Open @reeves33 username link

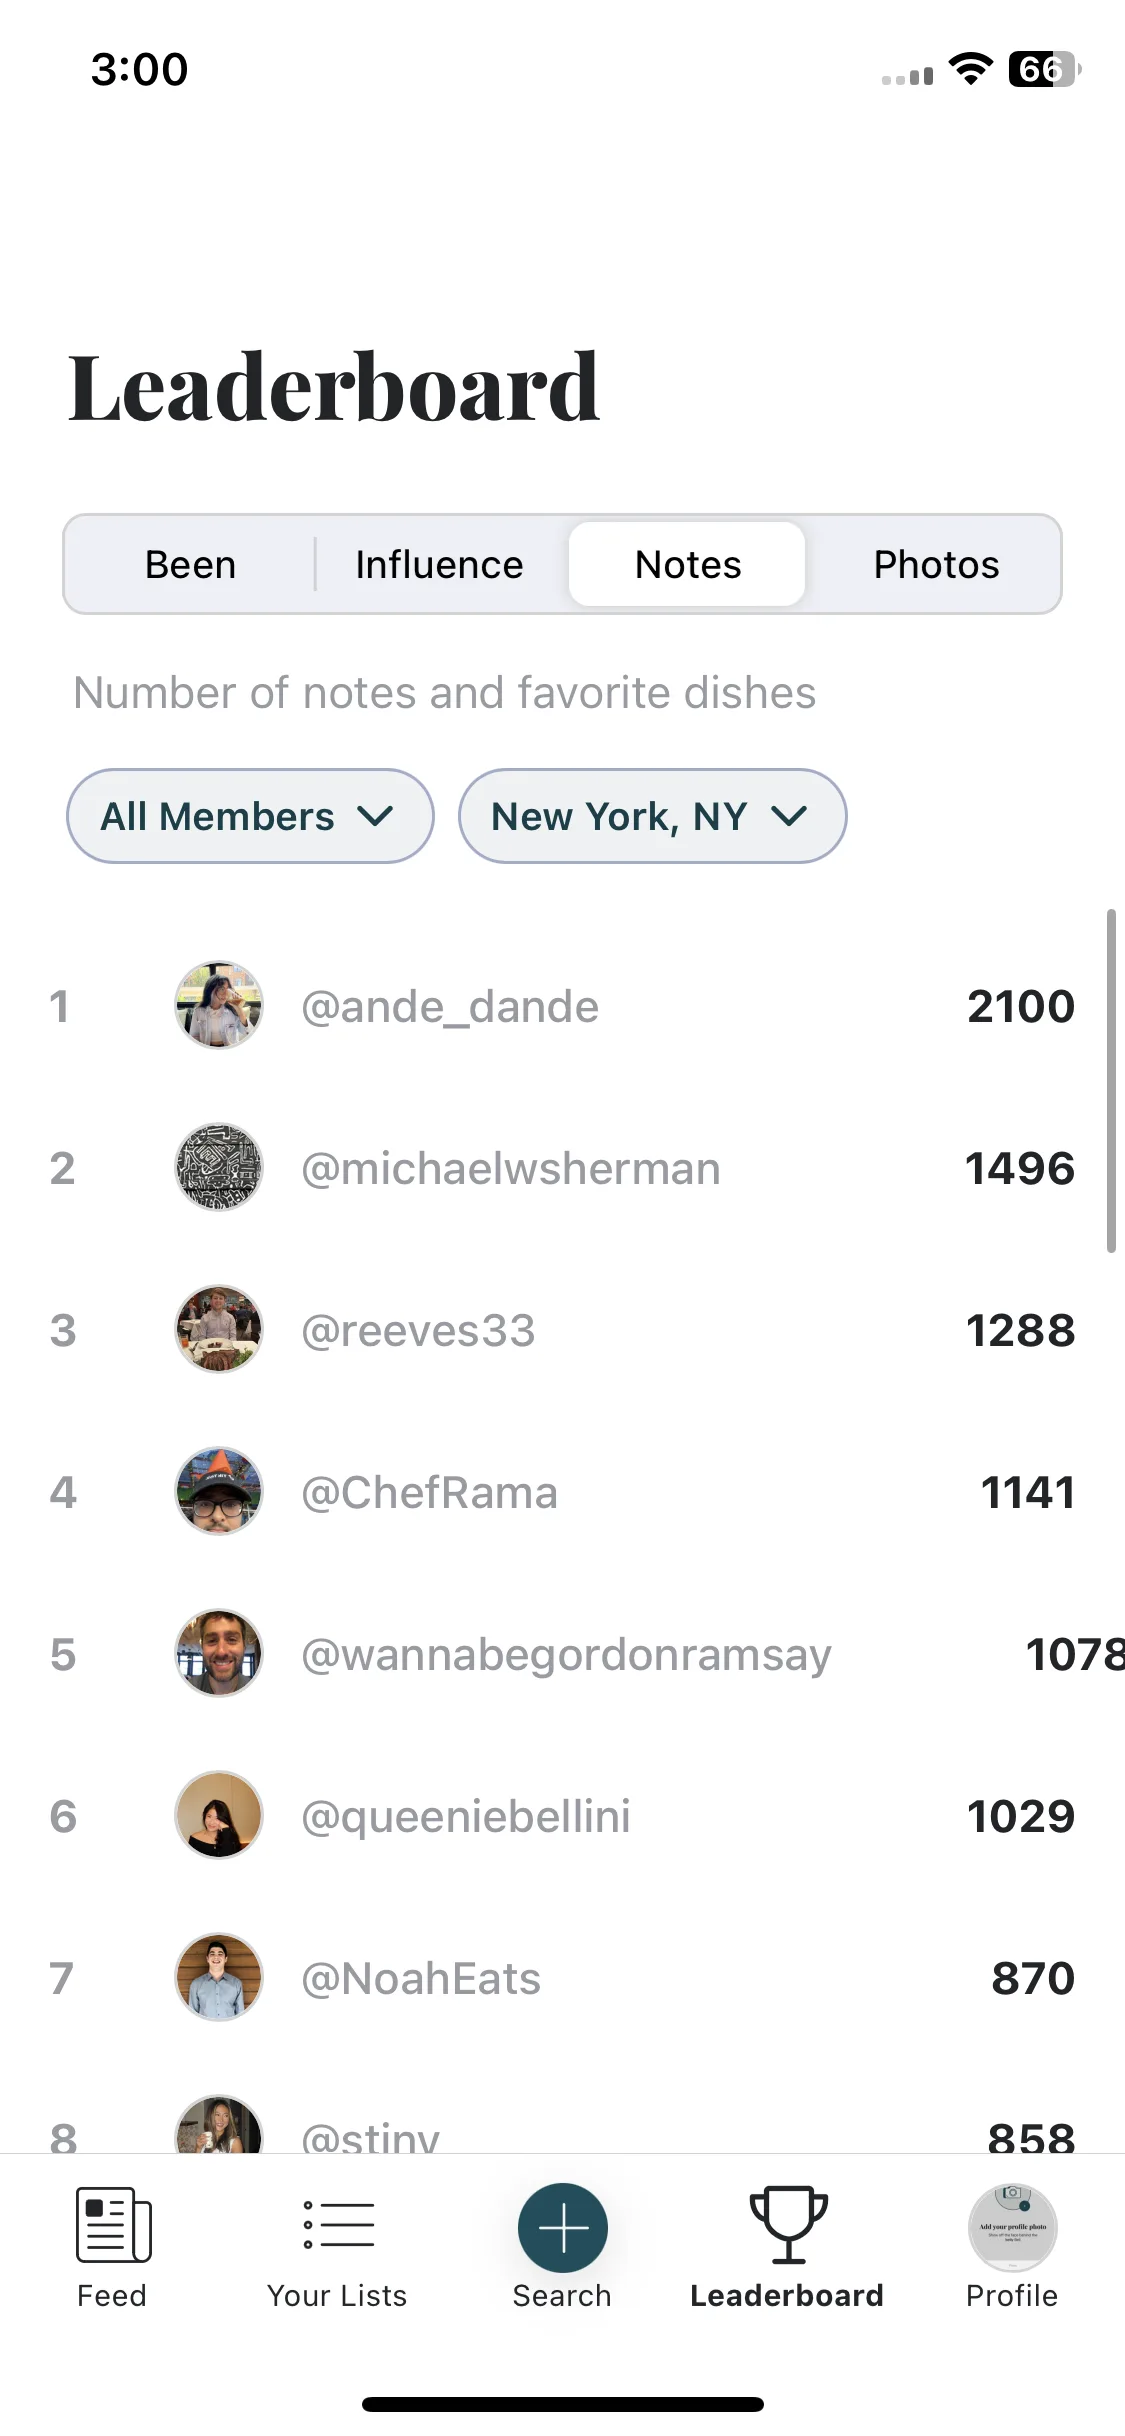(x=418, y=1330)
